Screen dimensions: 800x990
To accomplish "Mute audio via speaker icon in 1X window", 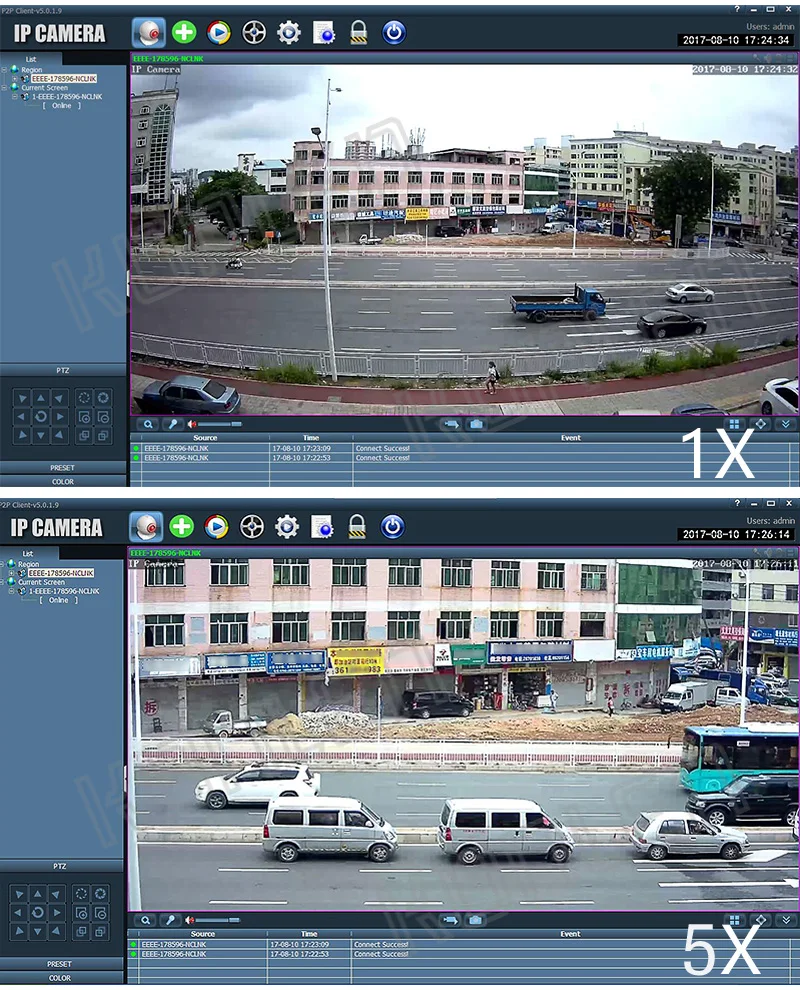I will point(192,424).
